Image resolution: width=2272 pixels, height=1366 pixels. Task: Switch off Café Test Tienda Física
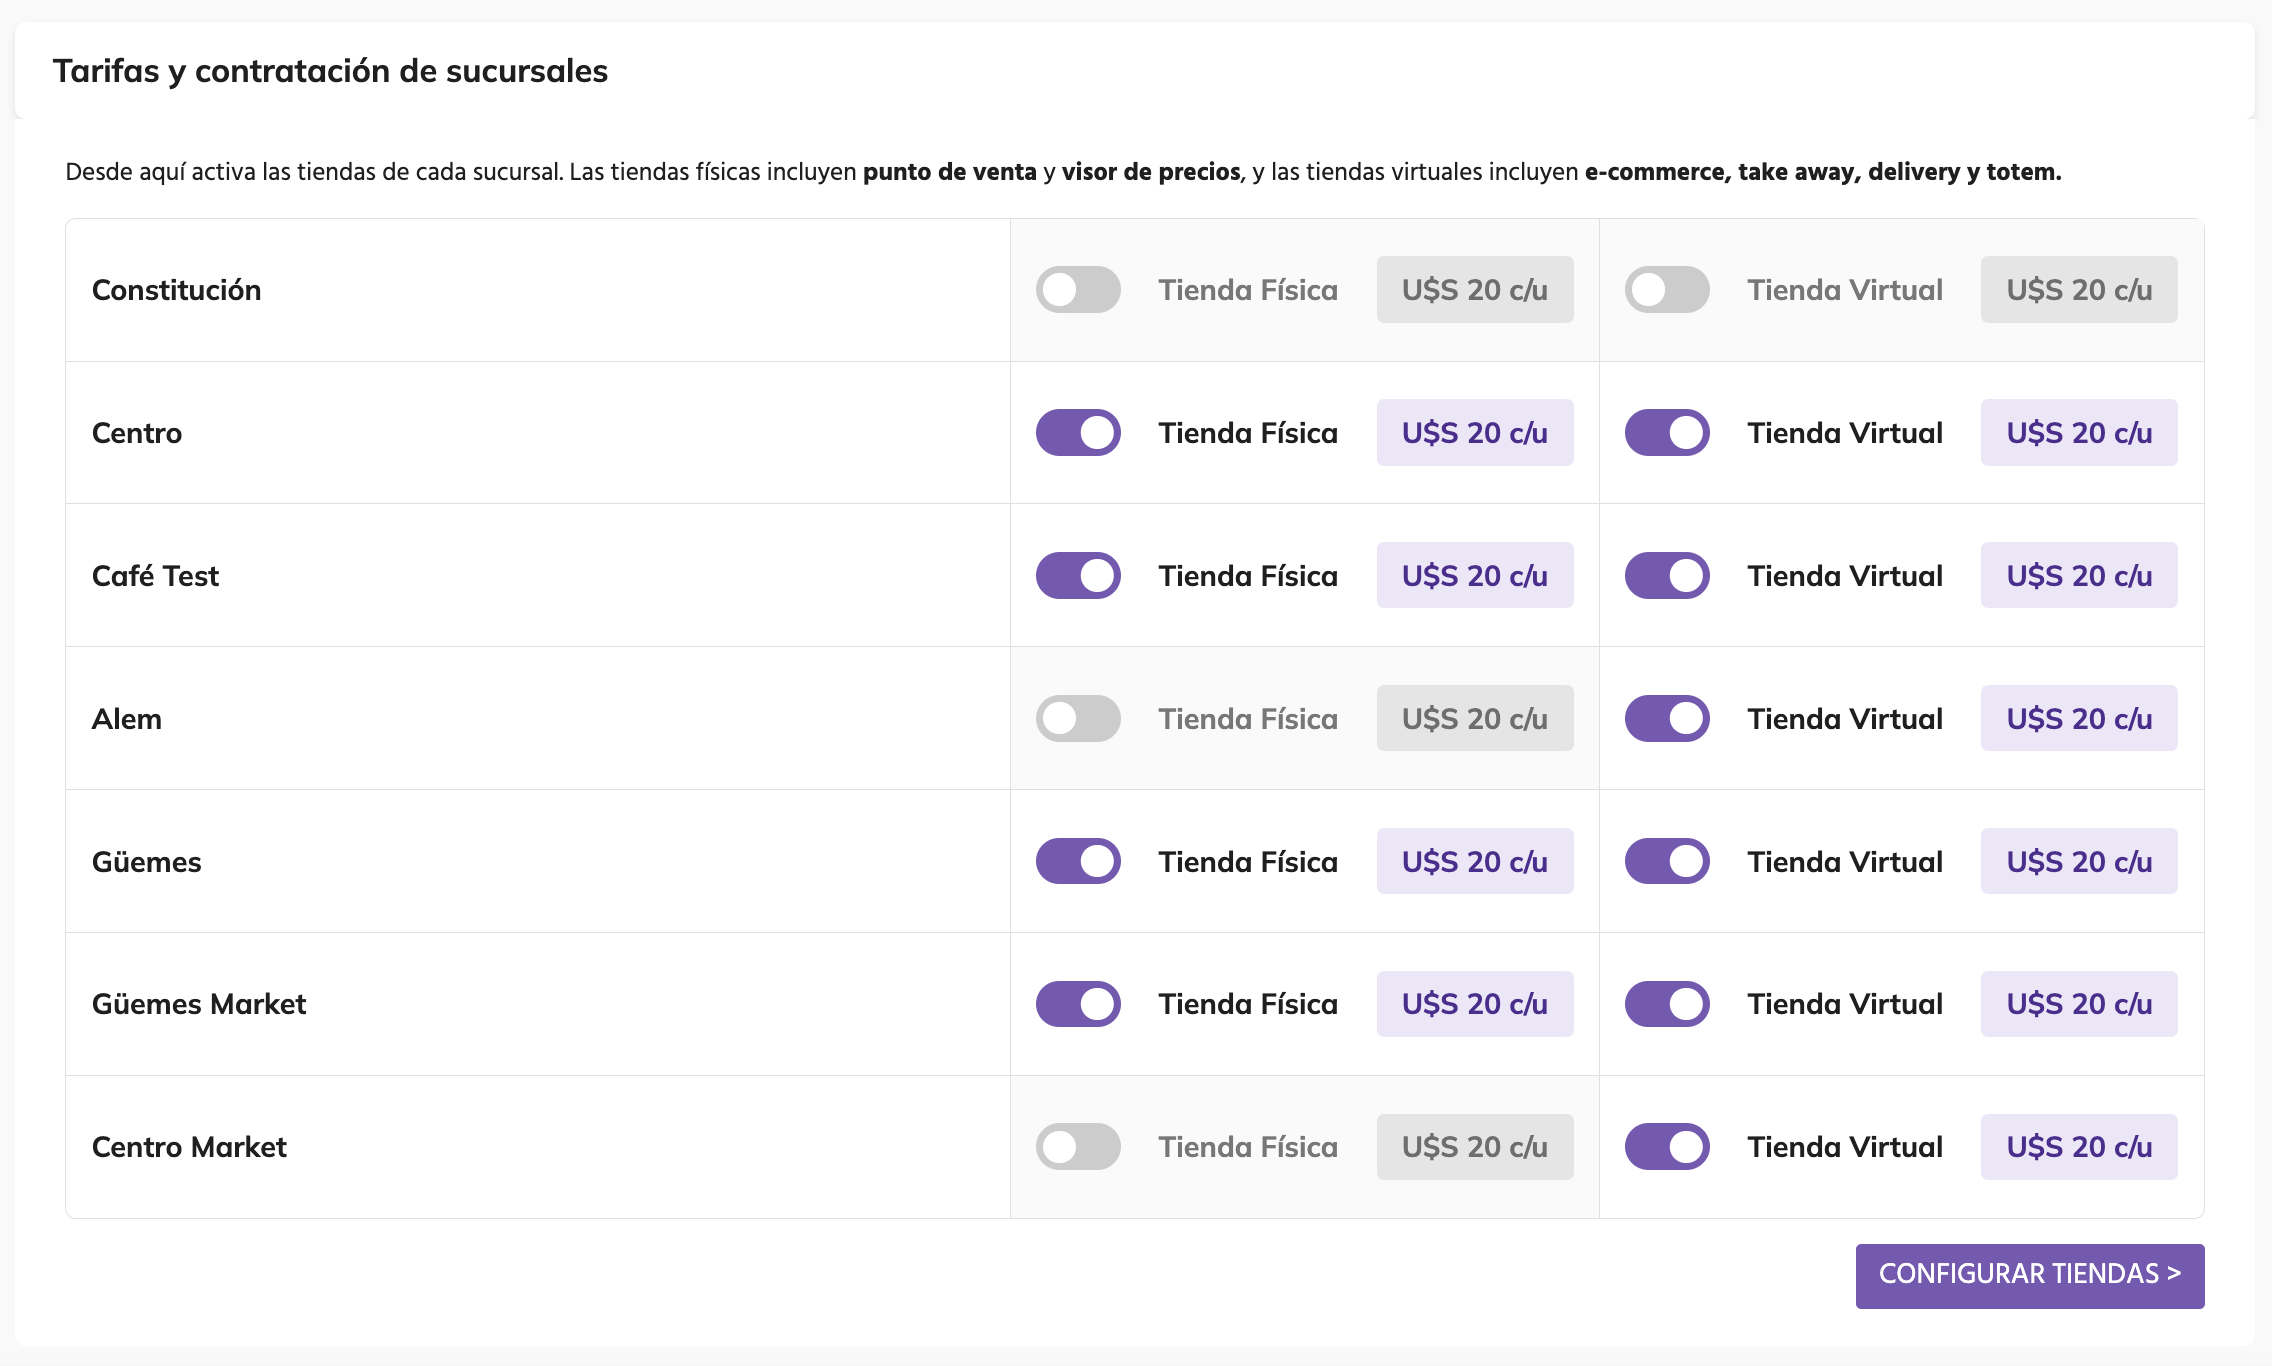coord(1078,576)
